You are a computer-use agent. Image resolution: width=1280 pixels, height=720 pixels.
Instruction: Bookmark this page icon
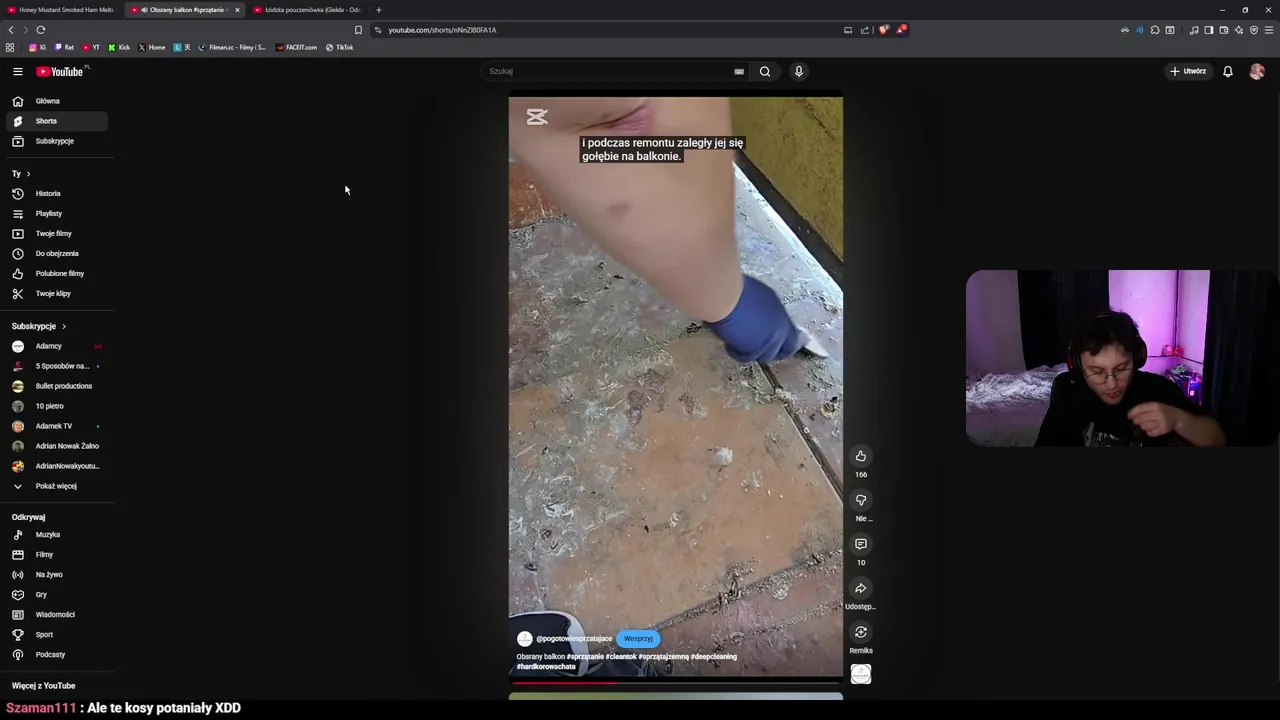(358, 30)
